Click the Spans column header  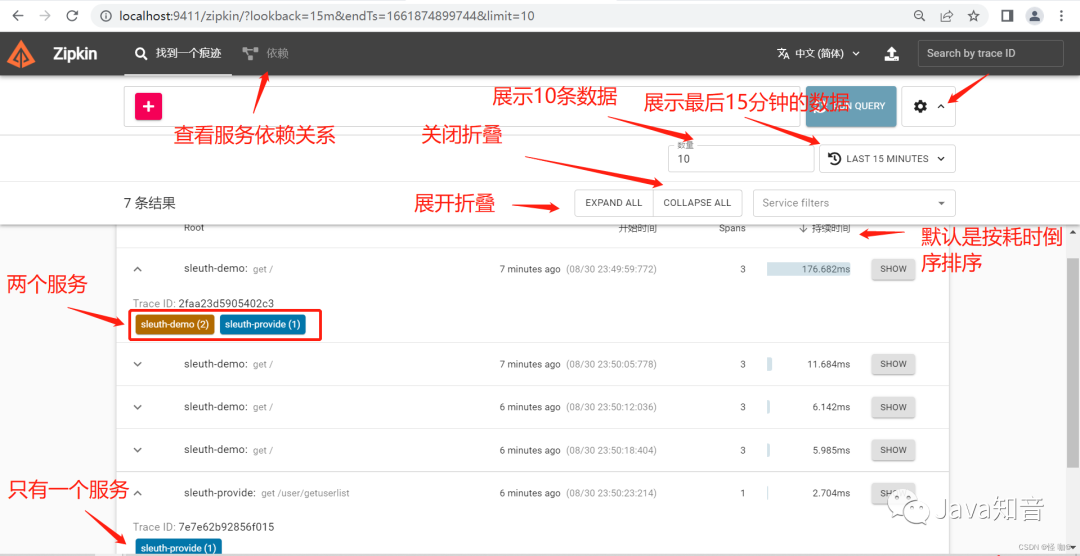(x=732, y=228)
